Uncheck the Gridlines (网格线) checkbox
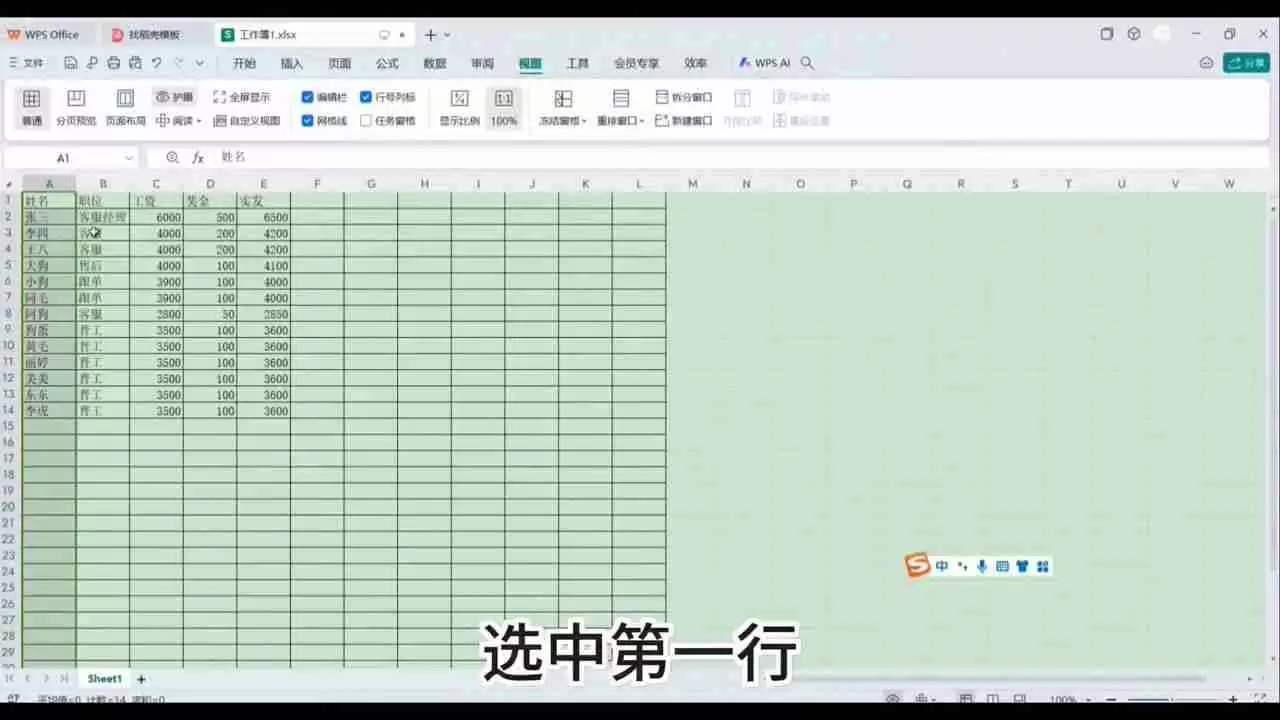This screenshot has height=720, width=1280. pos(308,120)
